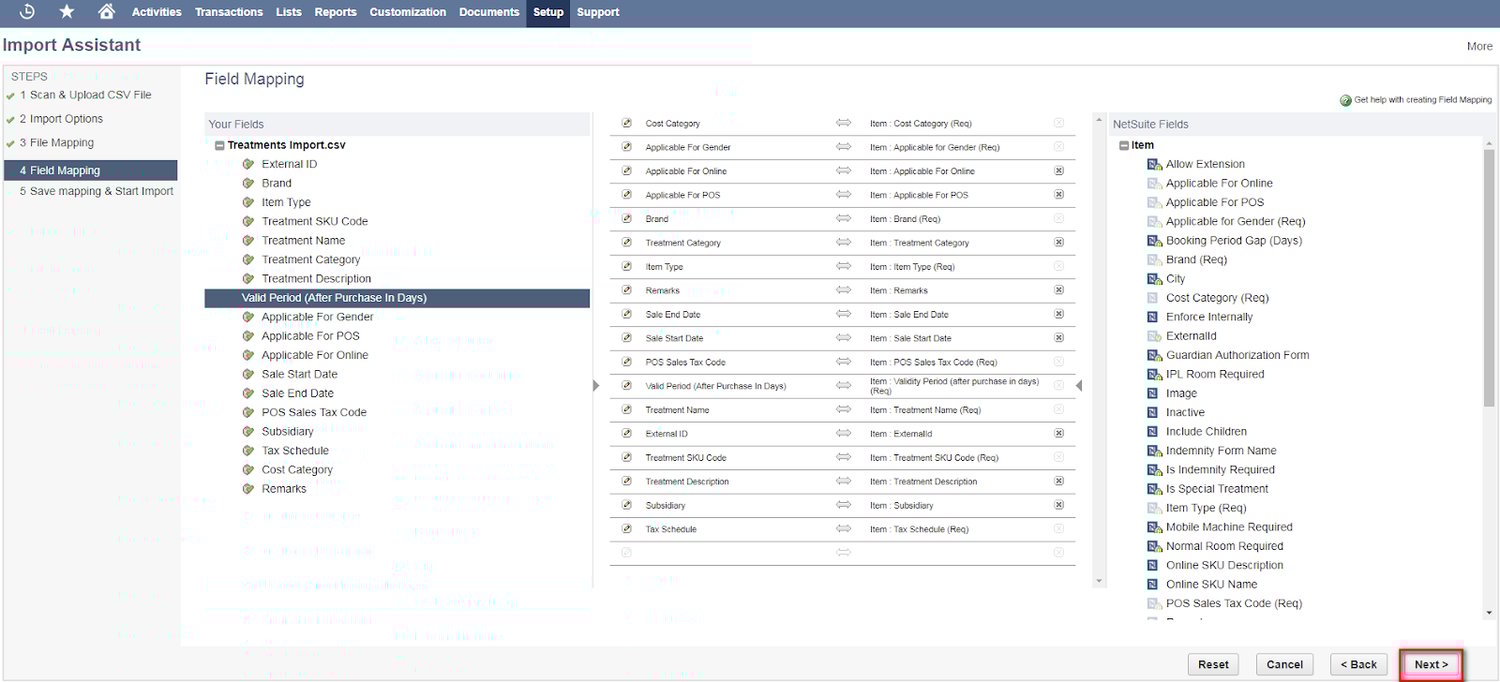Image resolution: width=1500 pixels, height=682 pixels.
Task: Click the right-pointing panel collapse arrow near Your Fields
Action: 595,385
